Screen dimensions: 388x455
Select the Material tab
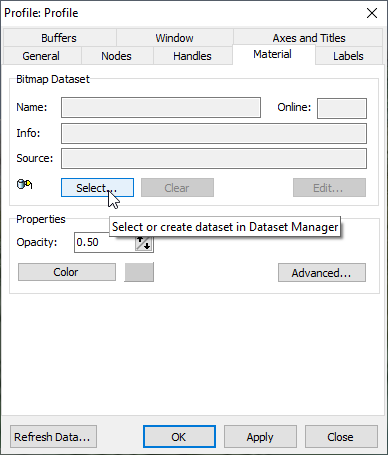coord(273,54)
